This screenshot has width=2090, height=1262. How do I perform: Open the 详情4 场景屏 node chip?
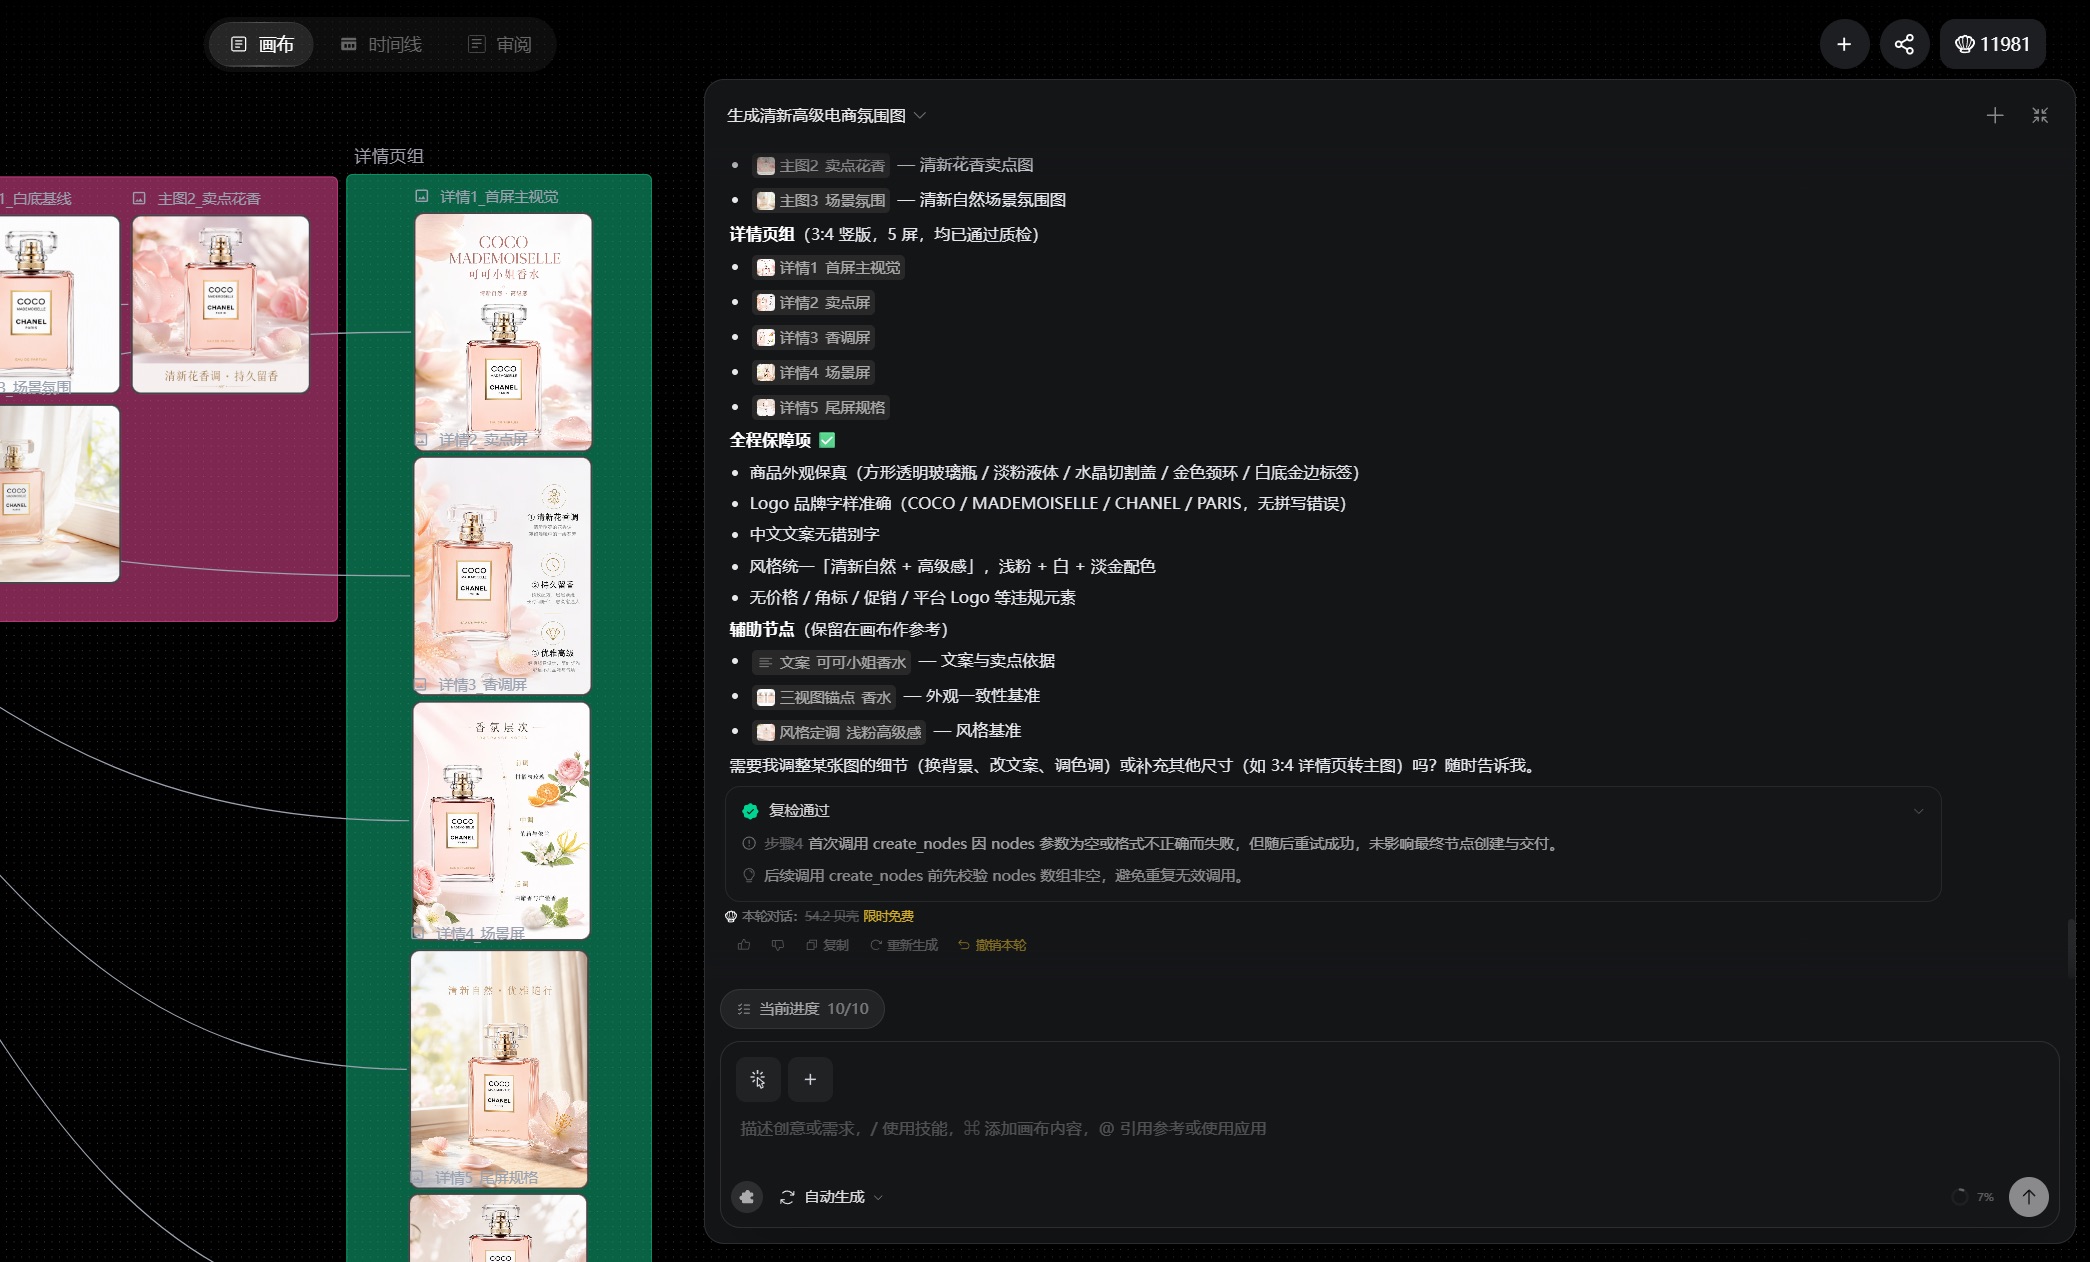pyautogui.click(x=813, y=372)
